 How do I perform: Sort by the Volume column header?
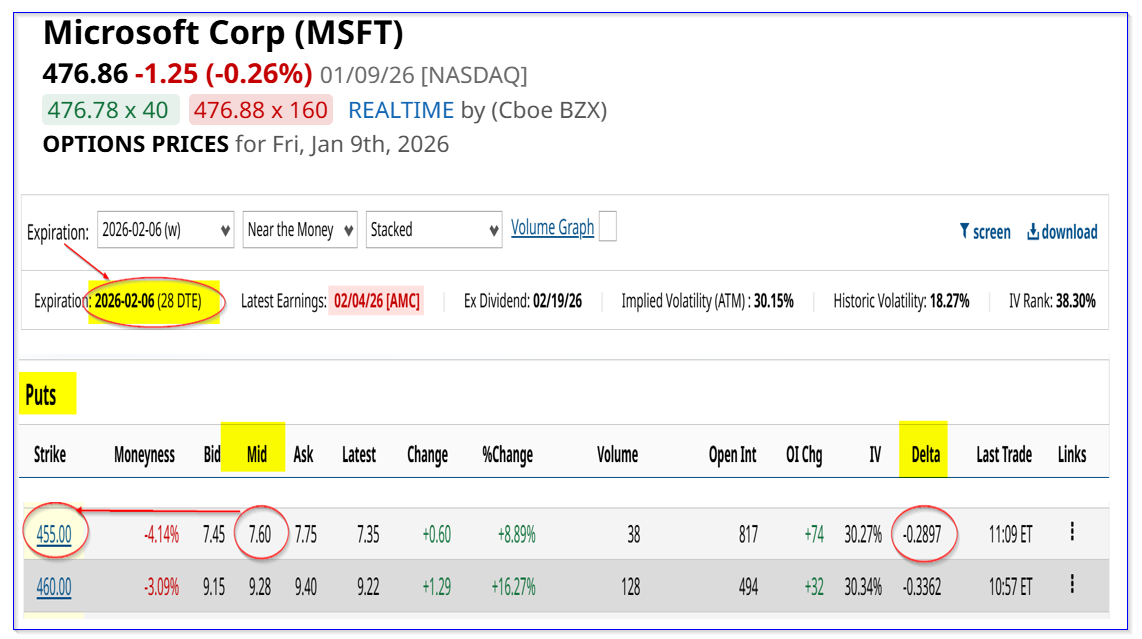[x=617, y=455]
